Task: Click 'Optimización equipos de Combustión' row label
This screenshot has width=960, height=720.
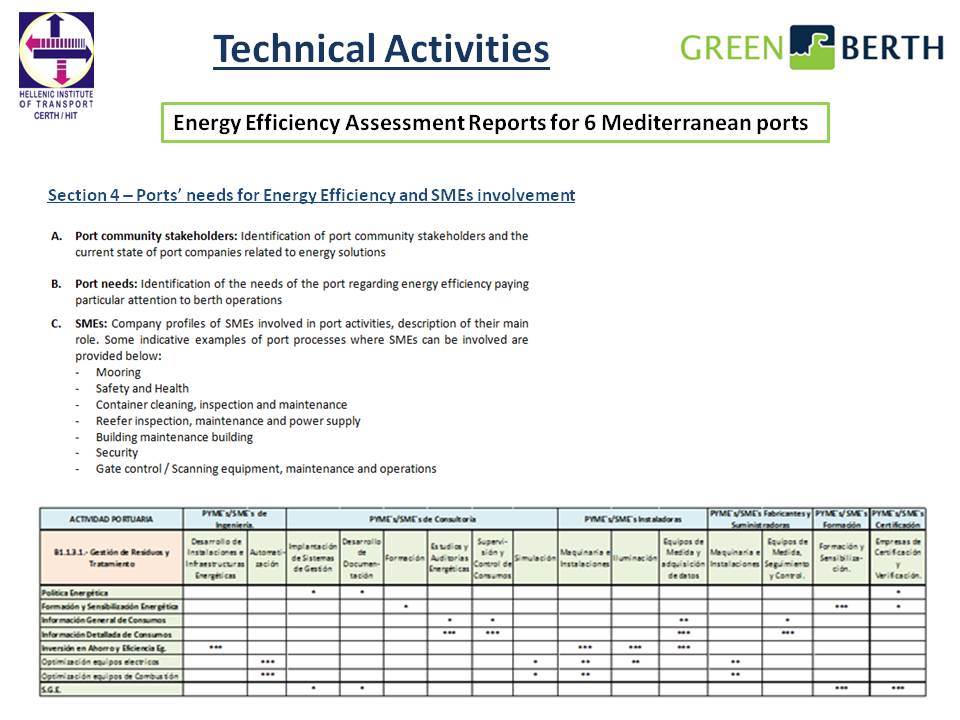Action: pos(111,675)
